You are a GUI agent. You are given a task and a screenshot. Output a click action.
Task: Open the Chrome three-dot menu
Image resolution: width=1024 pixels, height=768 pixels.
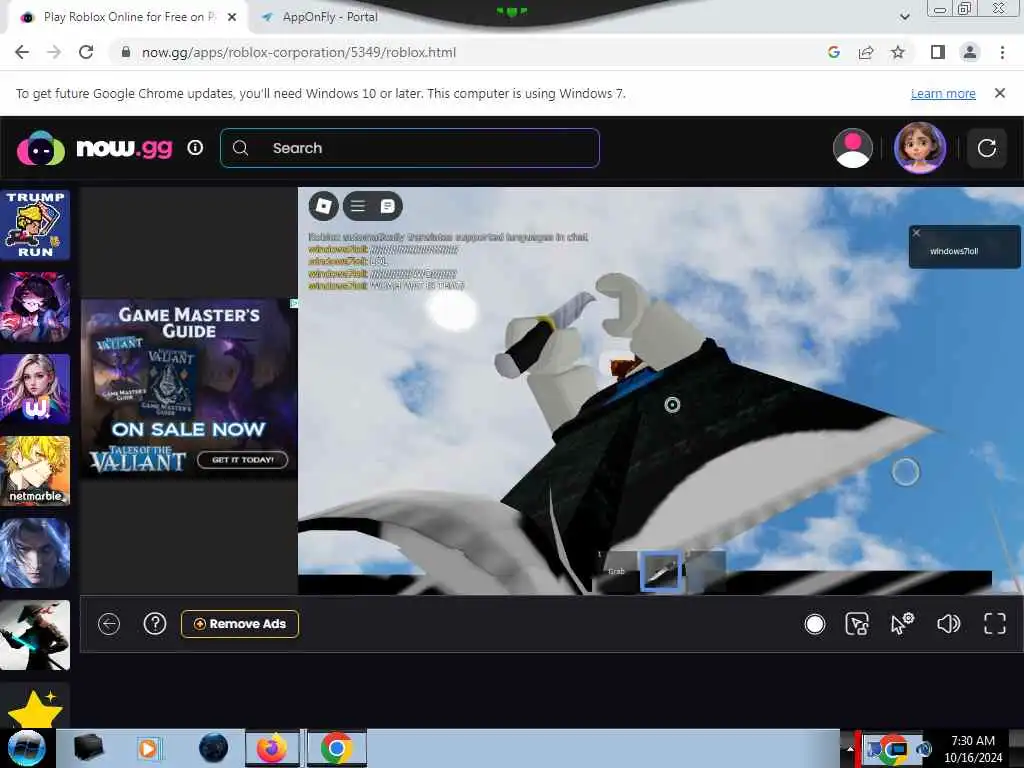pyautogui.click(x=1002, y=52)
